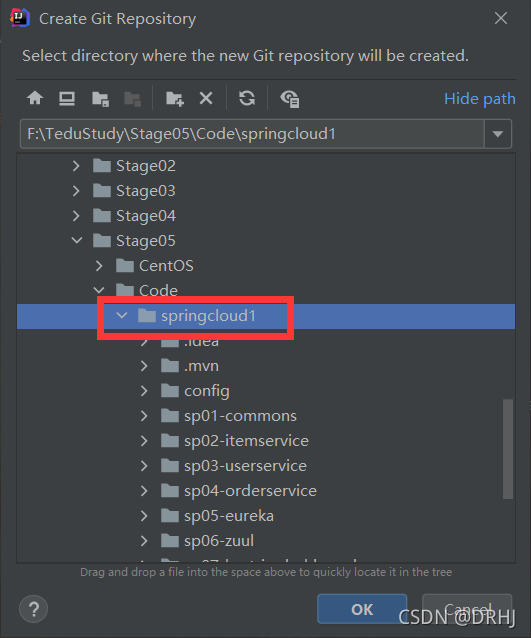Jump to the Desktop directory icon
The height and width of the screenshot is (638, 531).
tap(67, 98)
